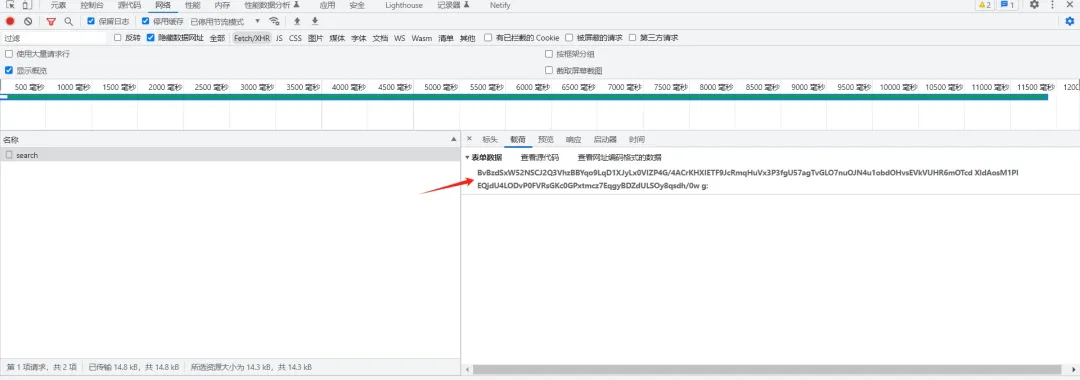Switch to the 性能 panel tab
The image size is (1080, 380).
(193, 5)
